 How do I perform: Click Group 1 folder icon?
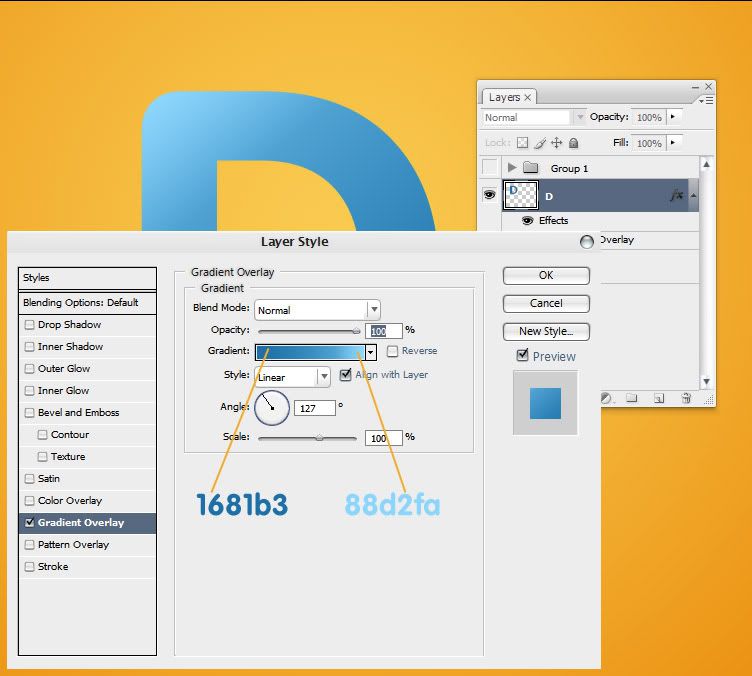point(530,168)
